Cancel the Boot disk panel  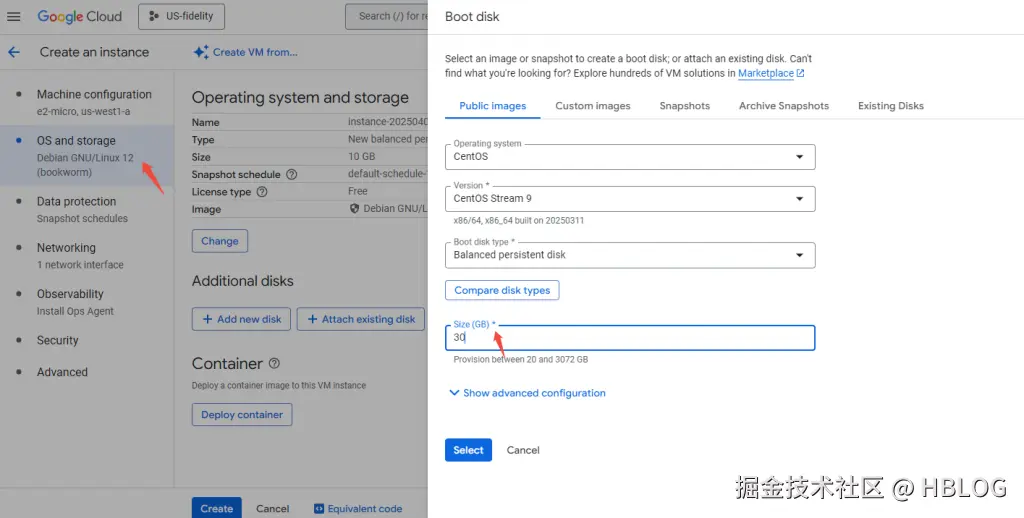523,450
